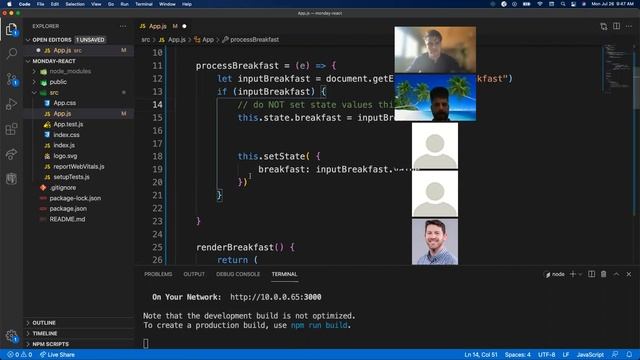Open changes compare icon in editor toolbar
Viewport: 640px width, 360px height.
coord(604,27)
